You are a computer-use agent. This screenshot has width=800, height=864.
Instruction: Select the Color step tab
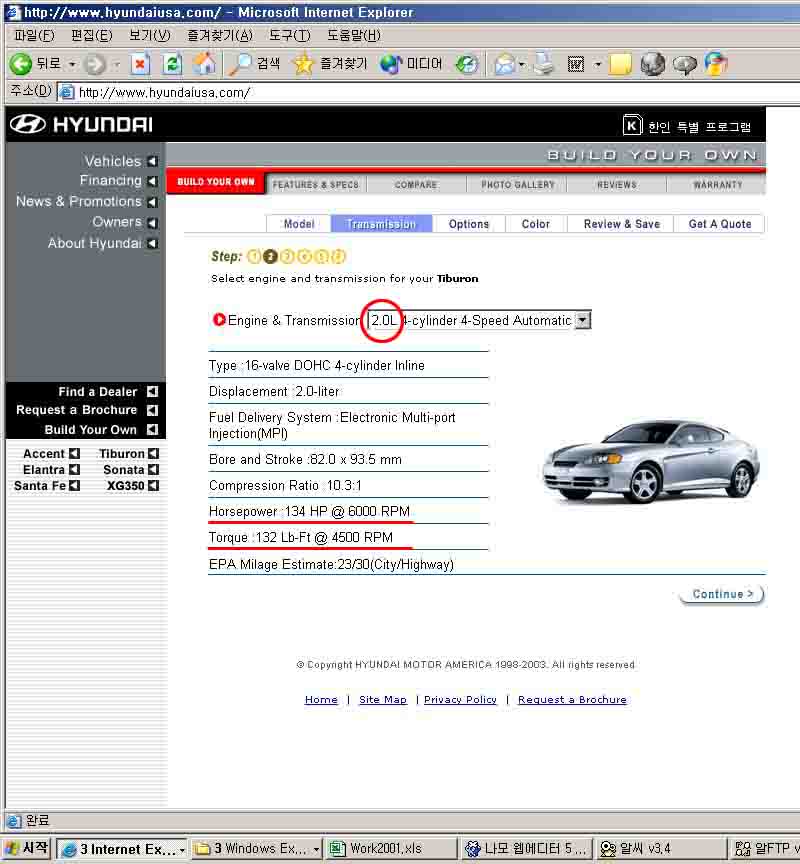(536, 224)
